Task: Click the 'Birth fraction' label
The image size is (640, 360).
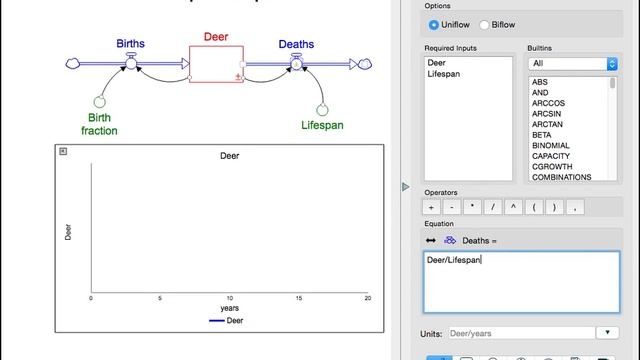Action: tap(99, 124)
